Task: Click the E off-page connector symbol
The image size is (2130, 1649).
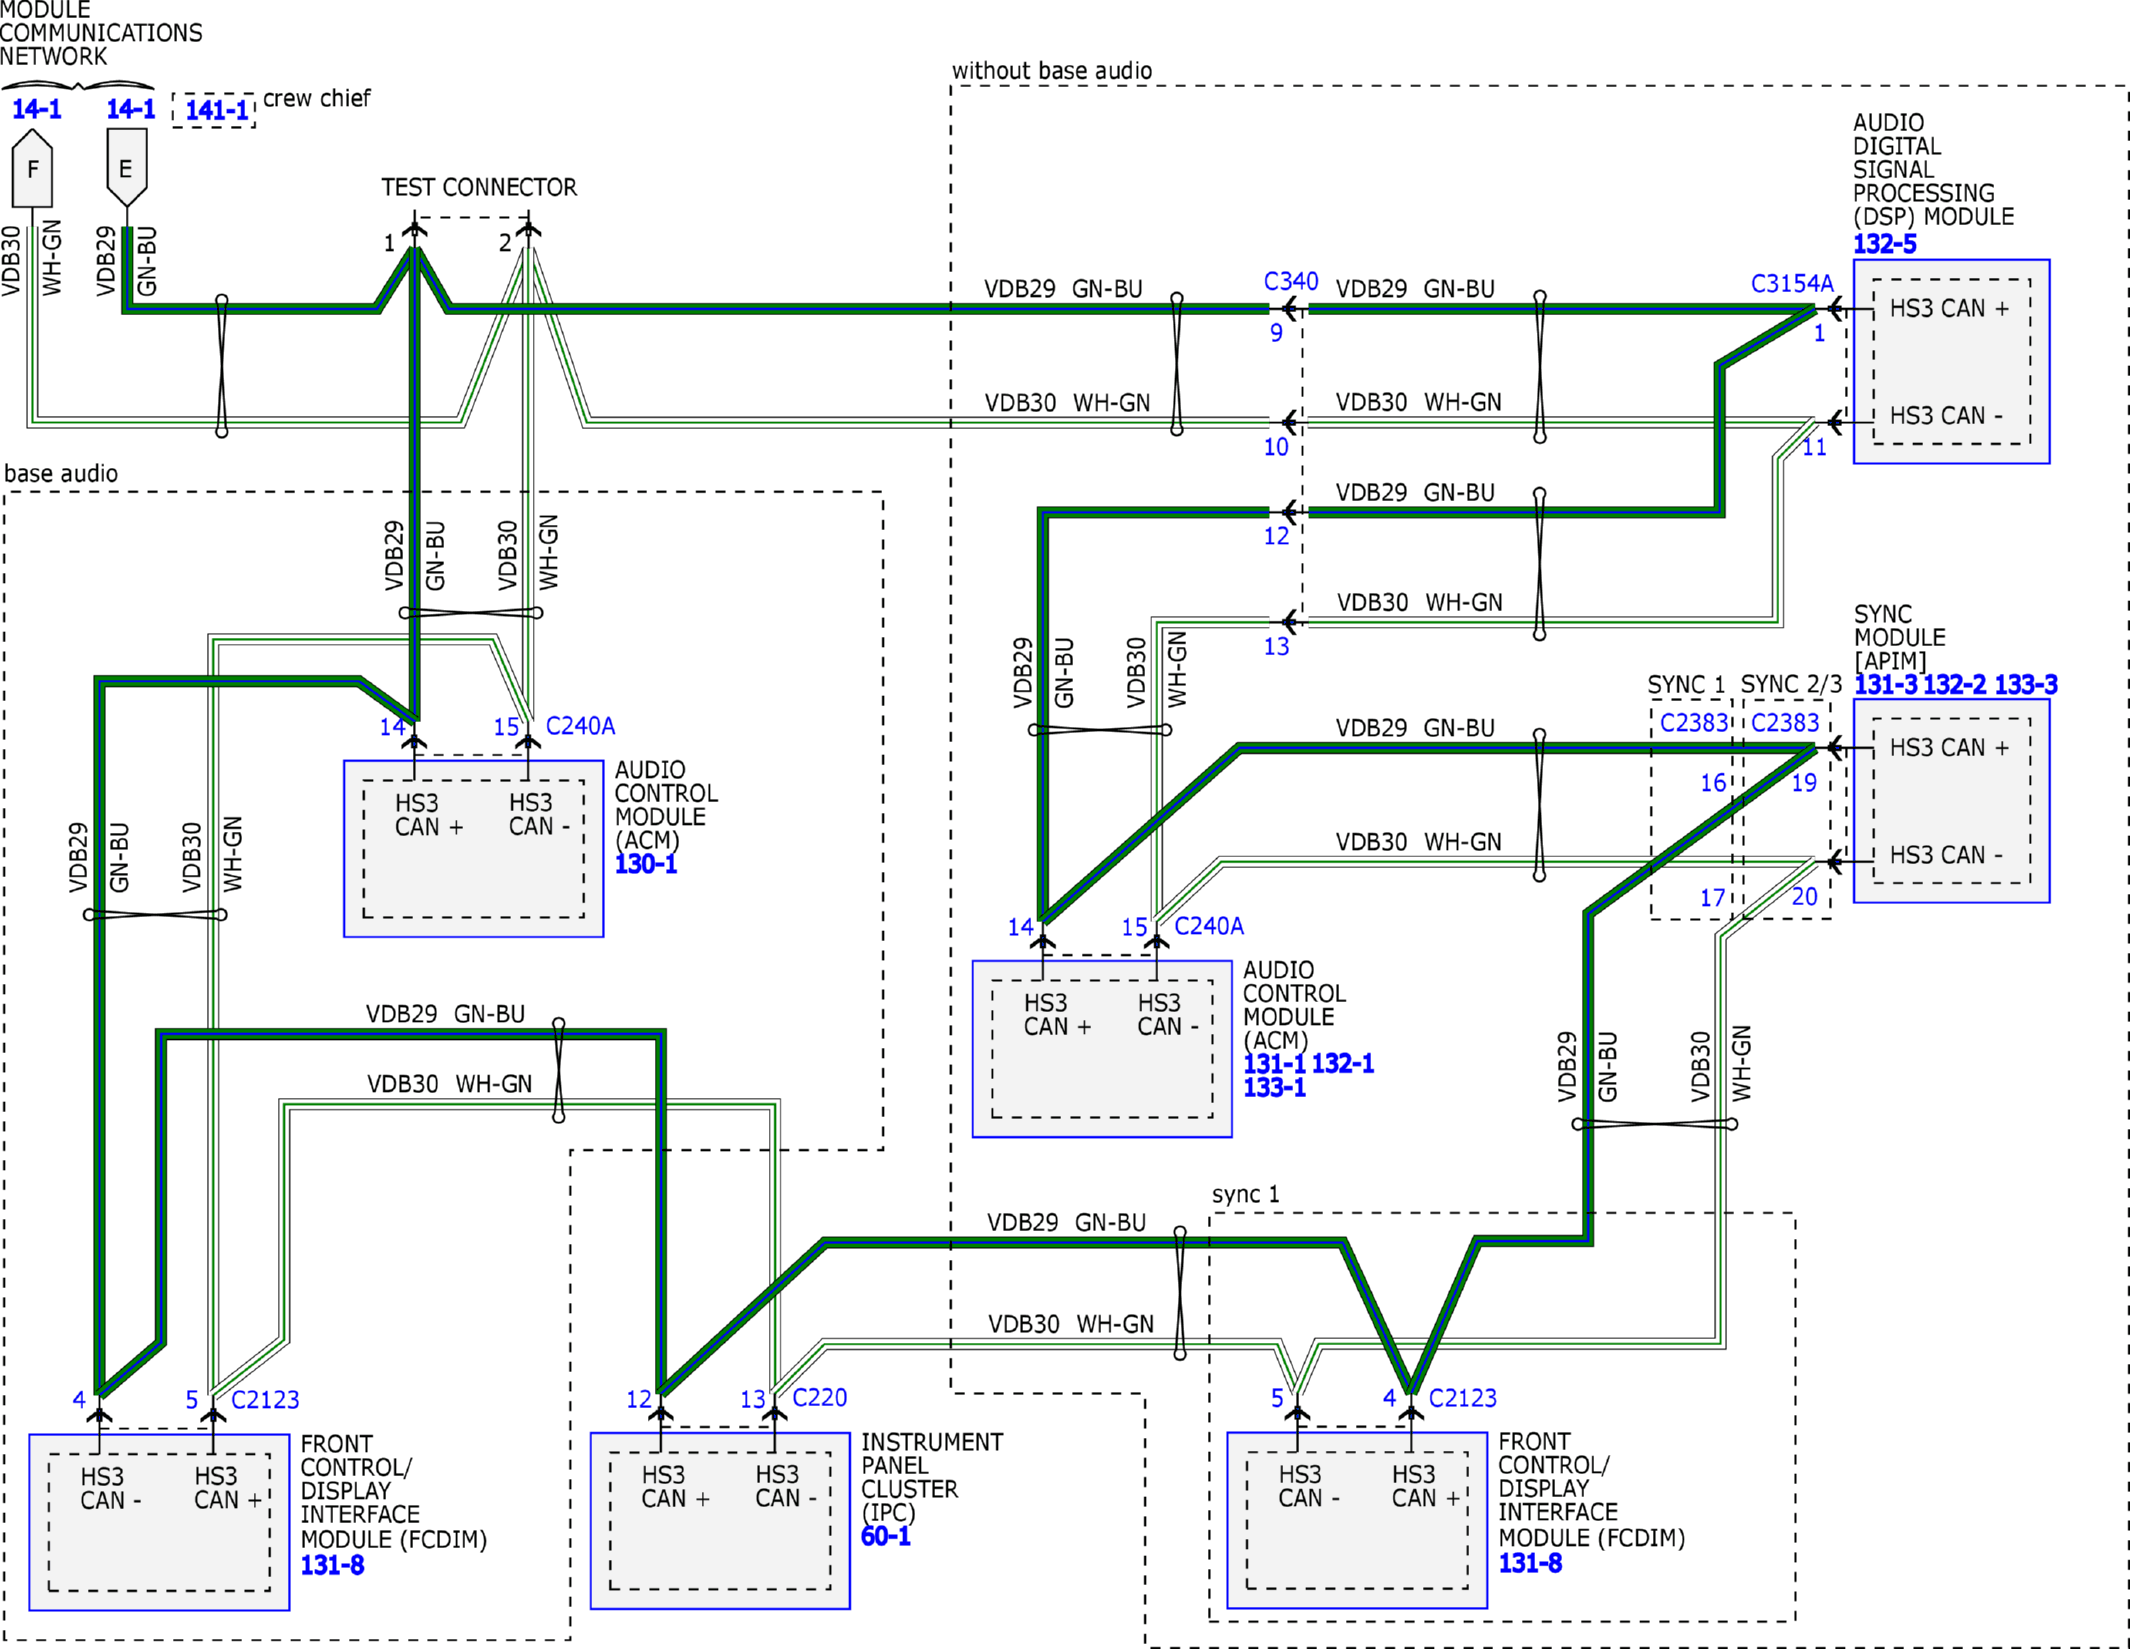Action: coord(126,167)
